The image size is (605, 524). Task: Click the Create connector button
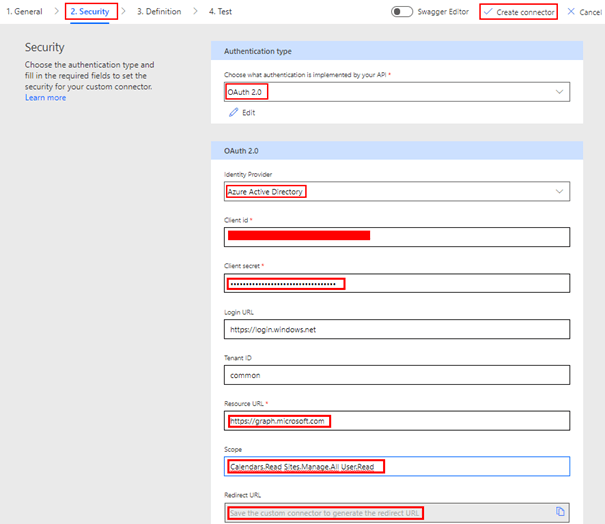524,12
